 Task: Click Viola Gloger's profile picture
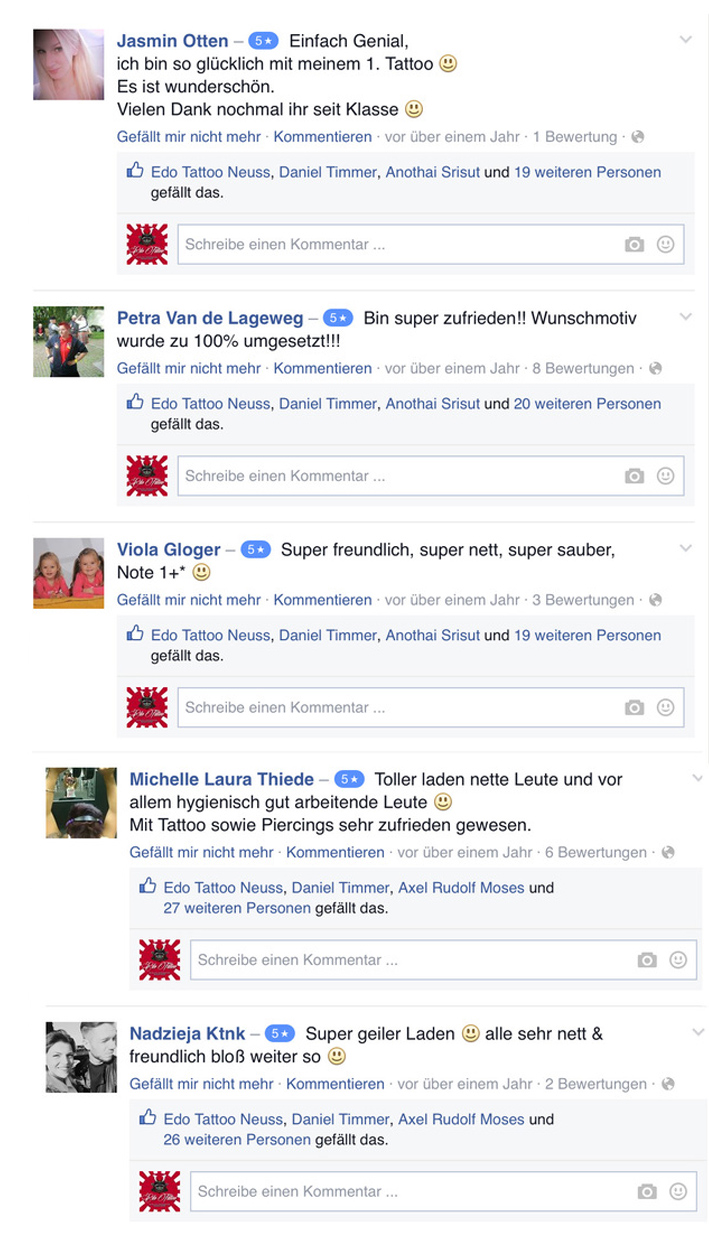coord(69,573)
